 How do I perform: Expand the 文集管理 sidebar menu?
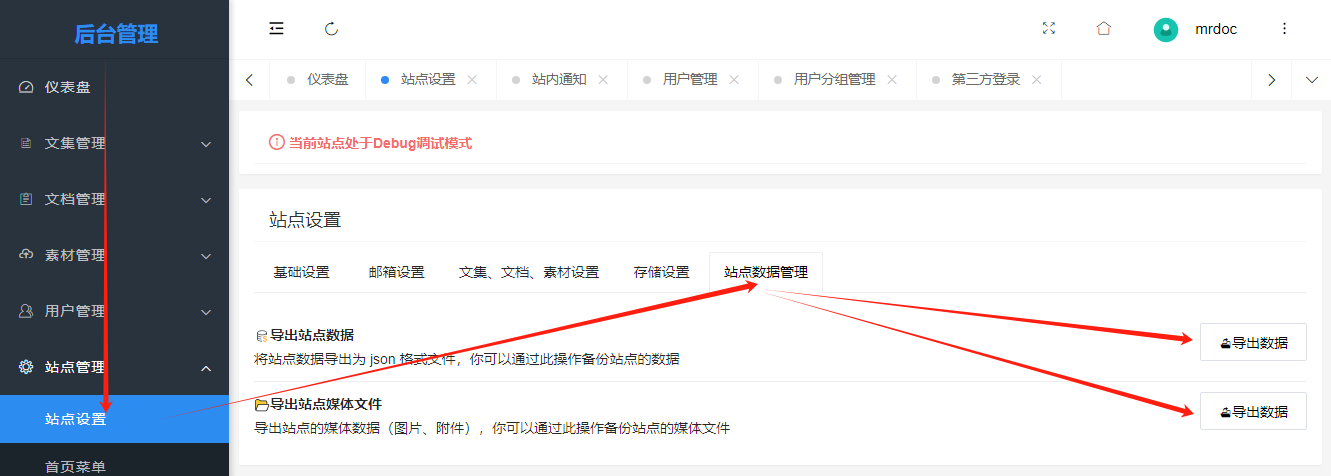click(114, 144)
